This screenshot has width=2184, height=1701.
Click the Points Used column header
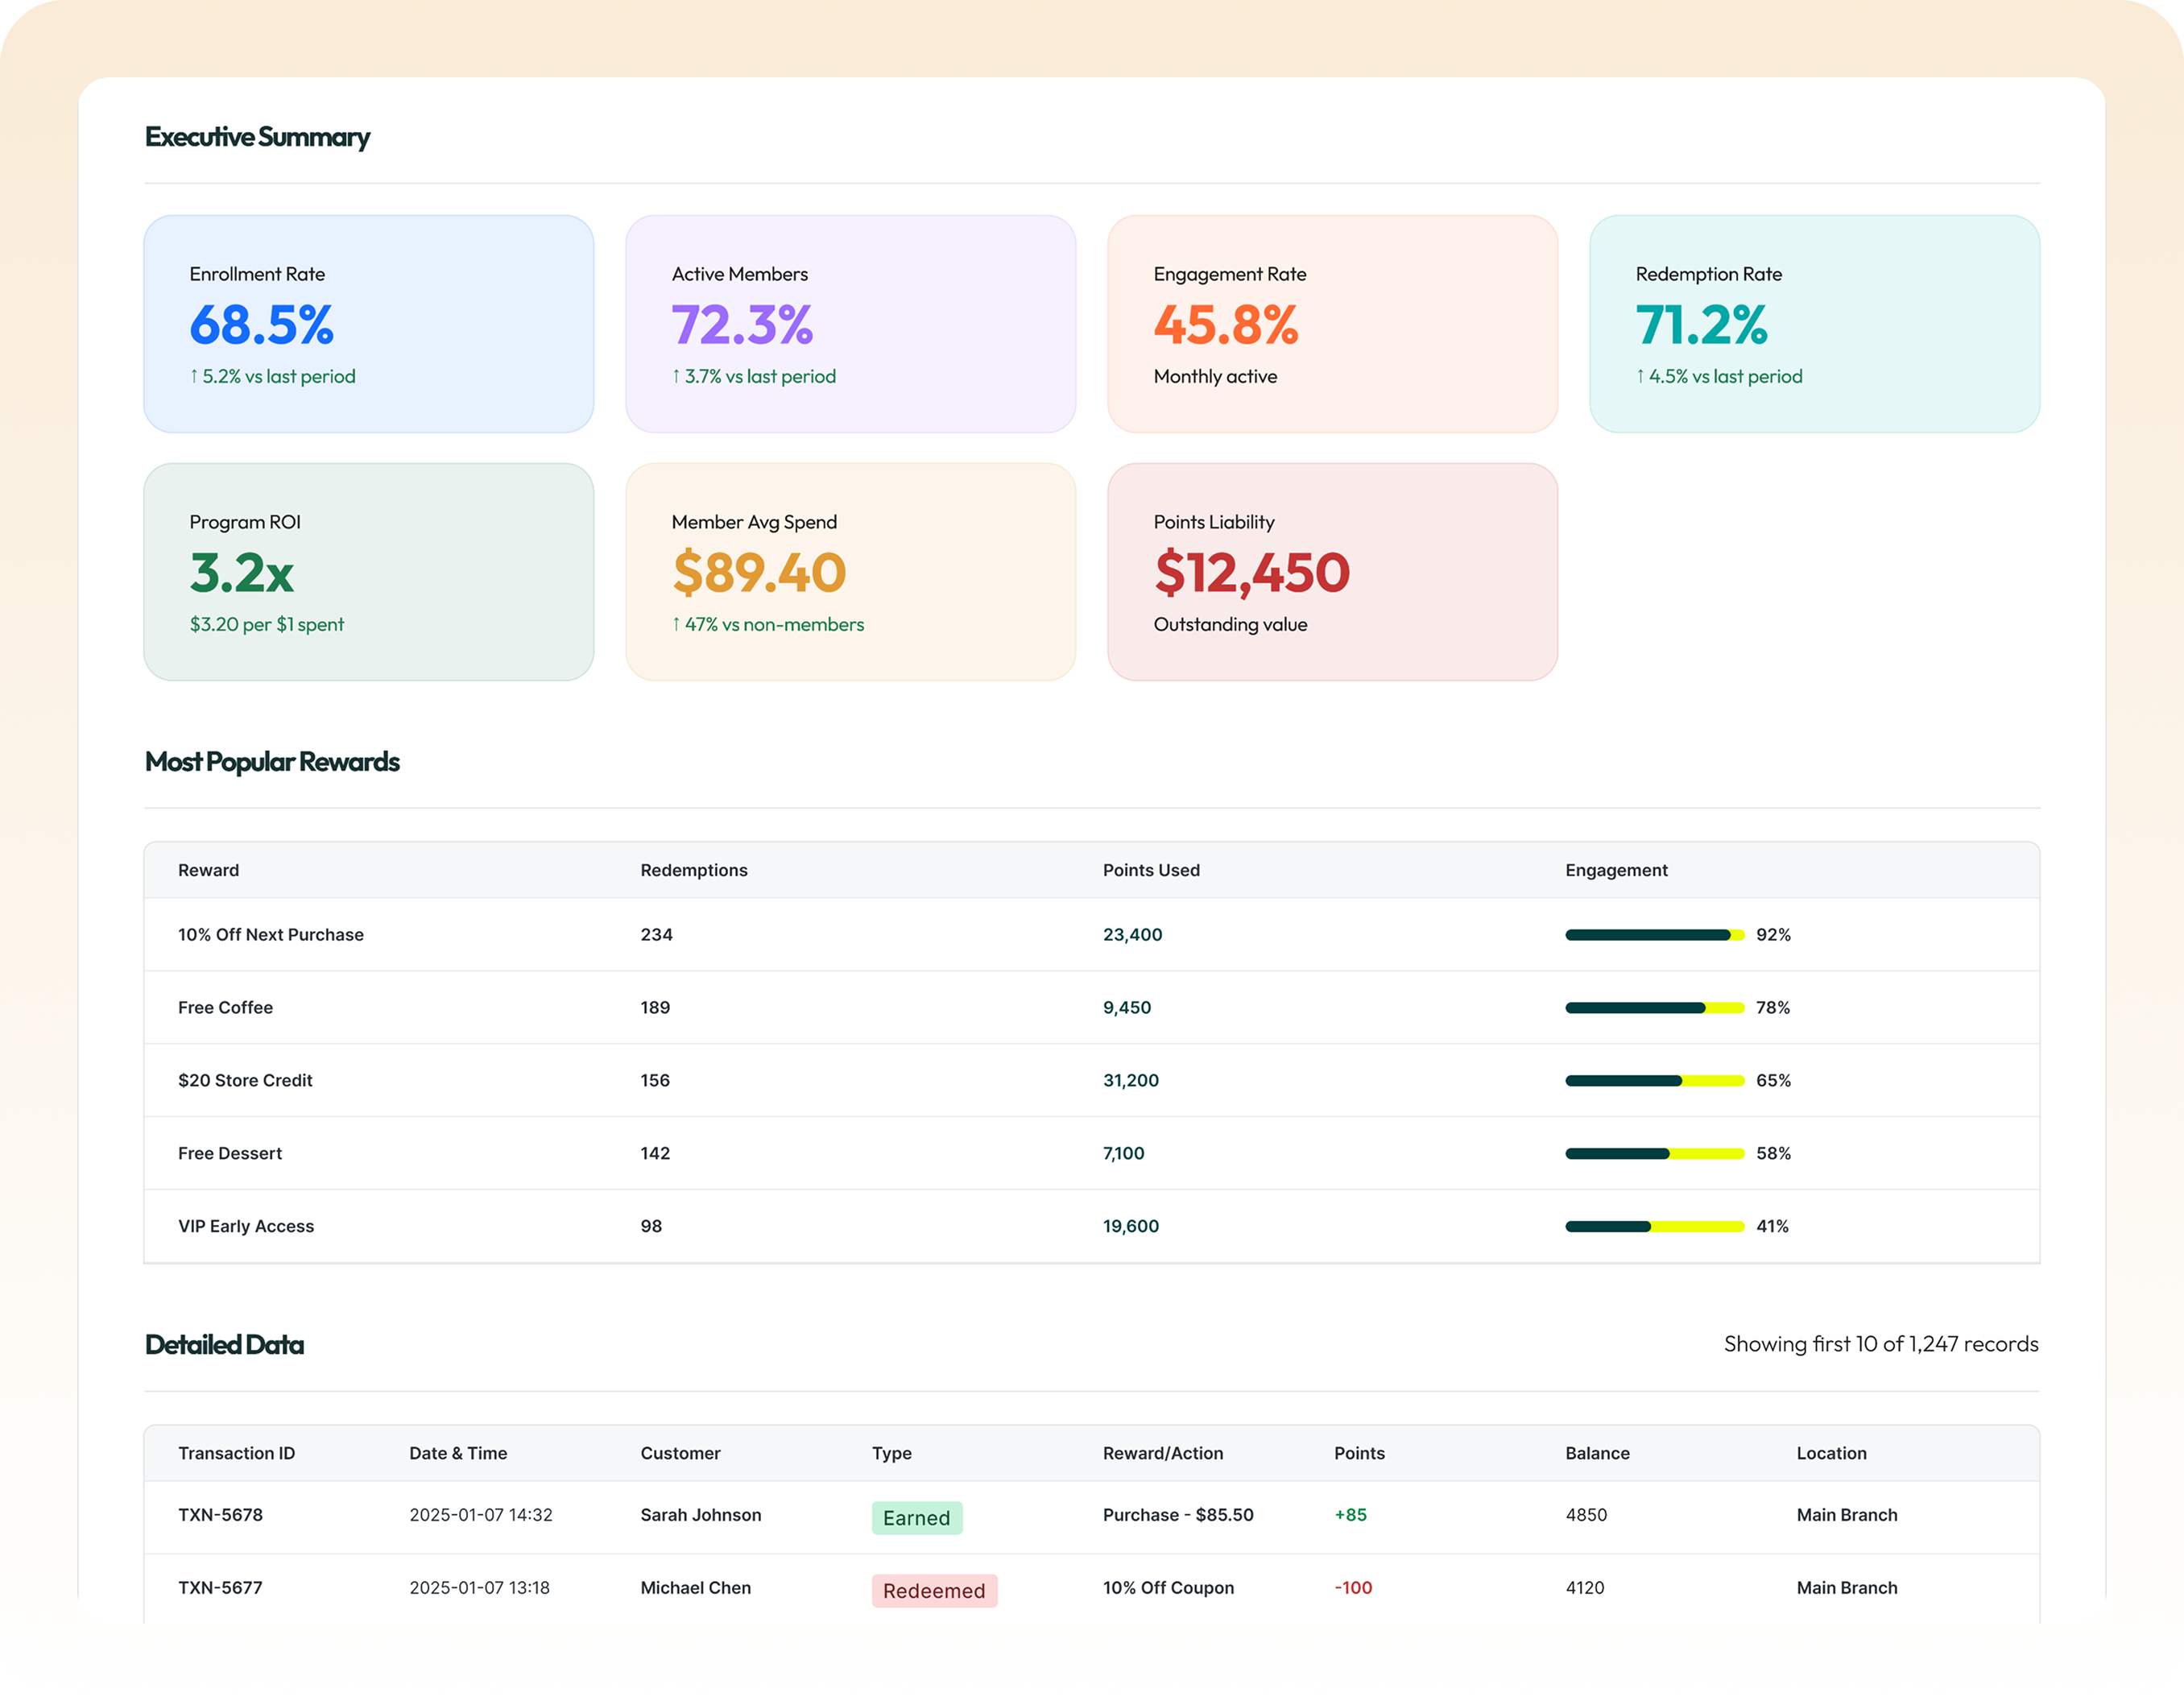tap(1150, 870)
